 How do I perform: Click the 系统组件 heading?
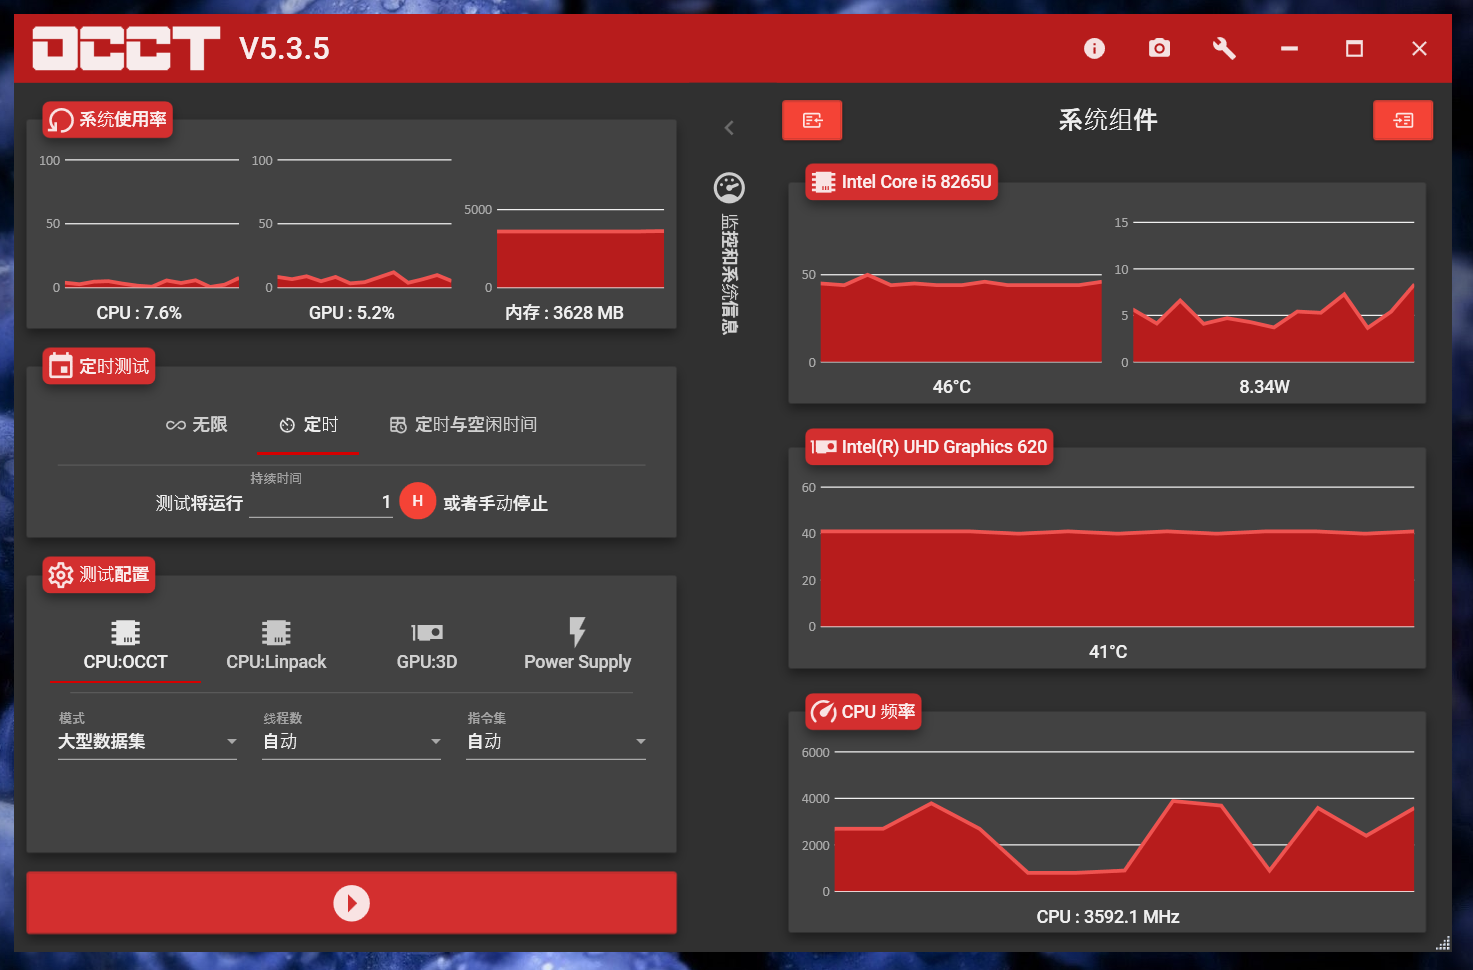[1108, 120]
